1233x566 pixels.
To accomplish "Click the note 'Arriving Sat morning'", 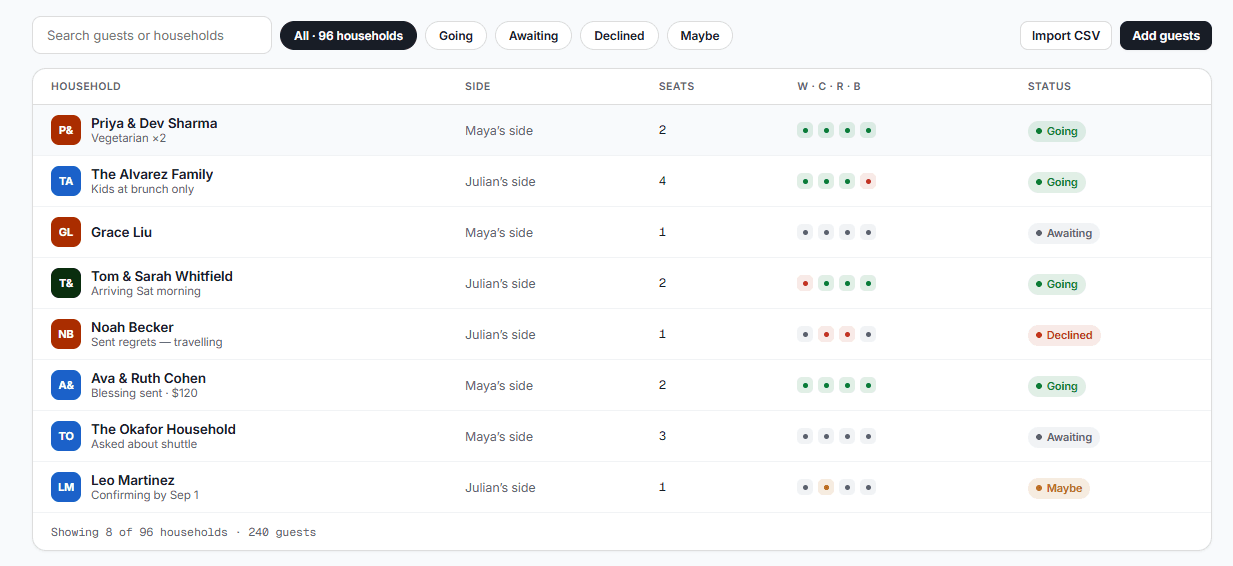I will 146,291.
